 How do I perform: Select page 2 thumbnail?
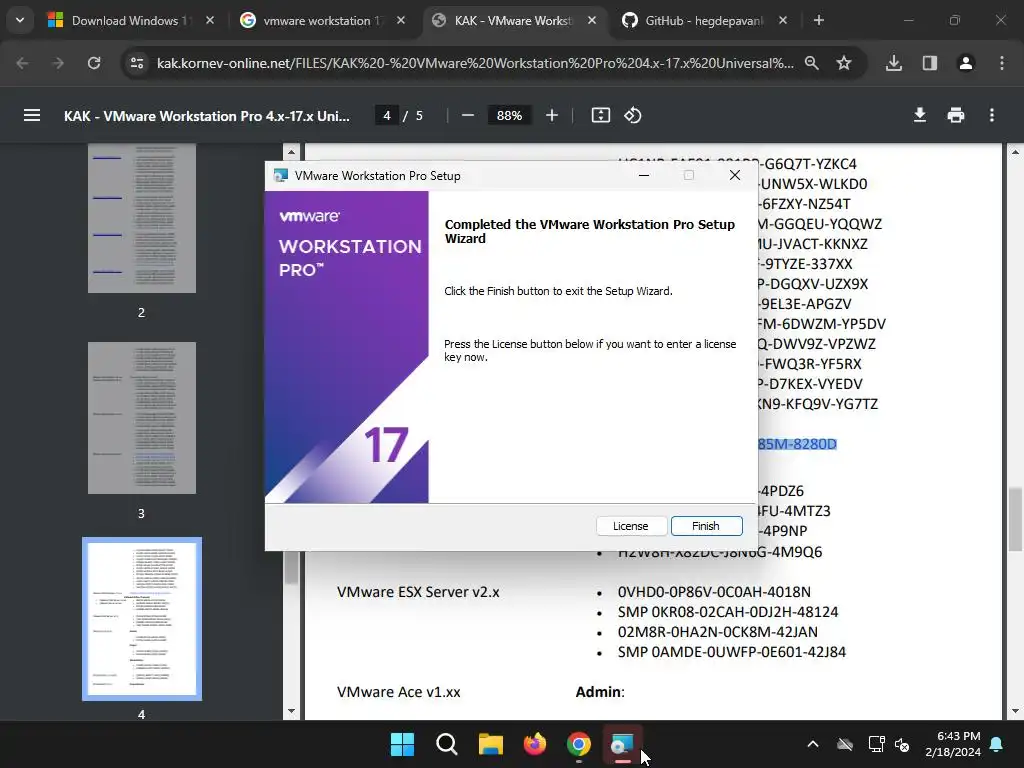coord(142,218)
